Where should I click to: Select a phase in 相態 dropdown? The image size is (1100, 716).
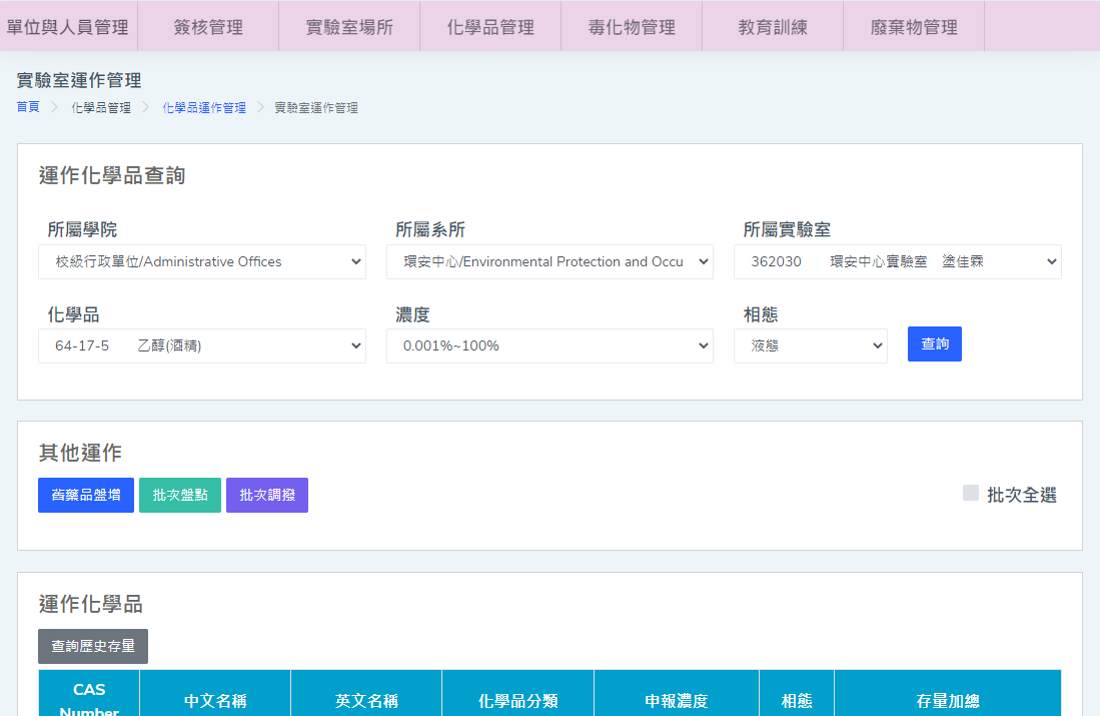(x=810, y=346)
